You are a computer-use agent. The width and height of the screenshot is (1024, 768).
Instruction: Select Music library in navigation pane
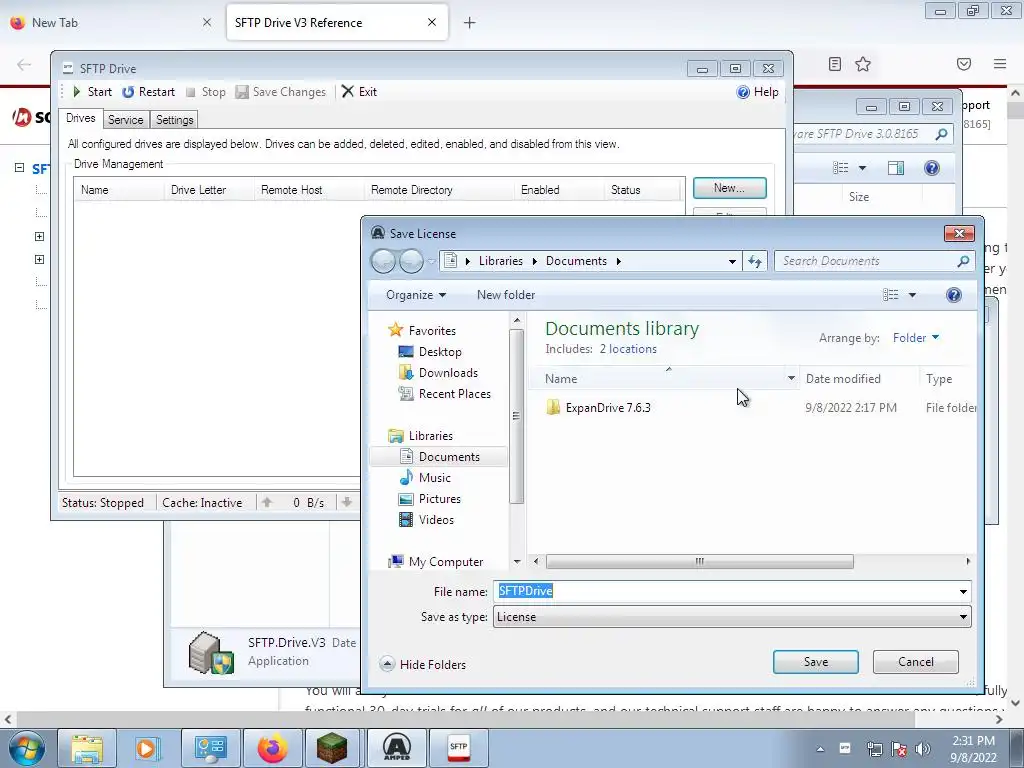click(425, 477)
